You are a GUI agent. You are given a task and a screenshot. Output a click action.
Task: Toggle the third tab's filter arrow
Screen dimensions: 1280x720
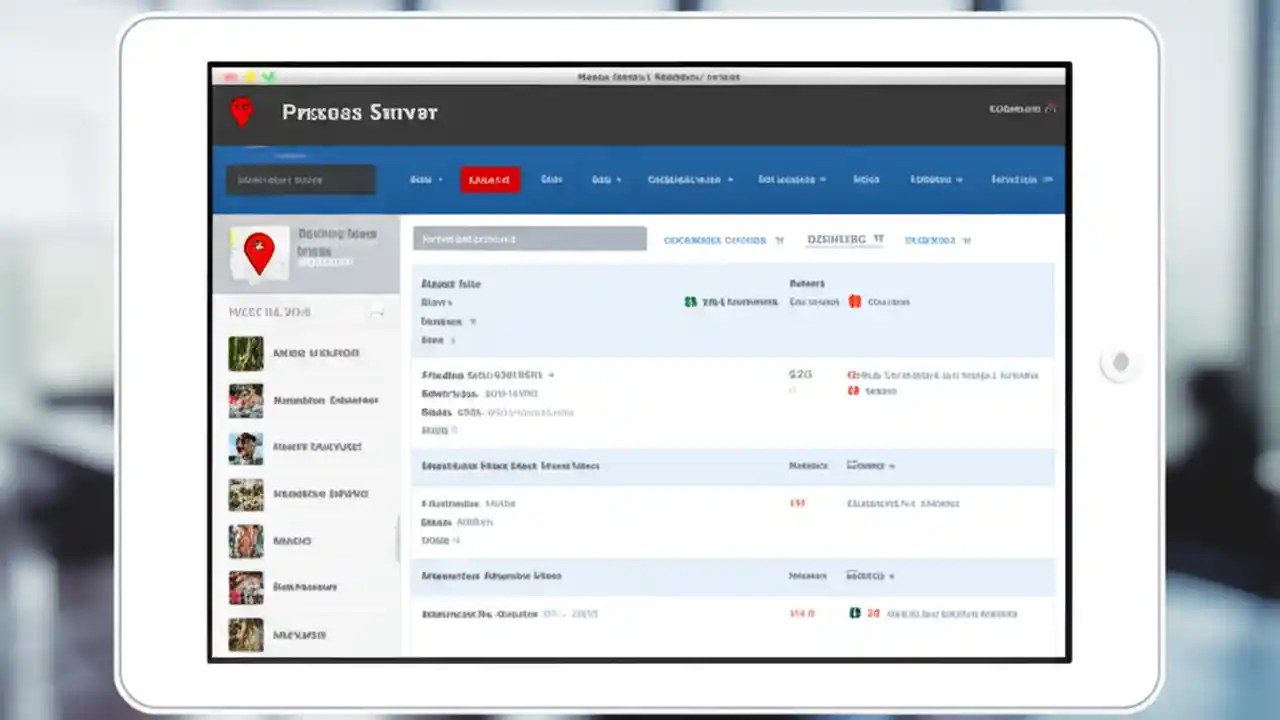click(964, 240)
